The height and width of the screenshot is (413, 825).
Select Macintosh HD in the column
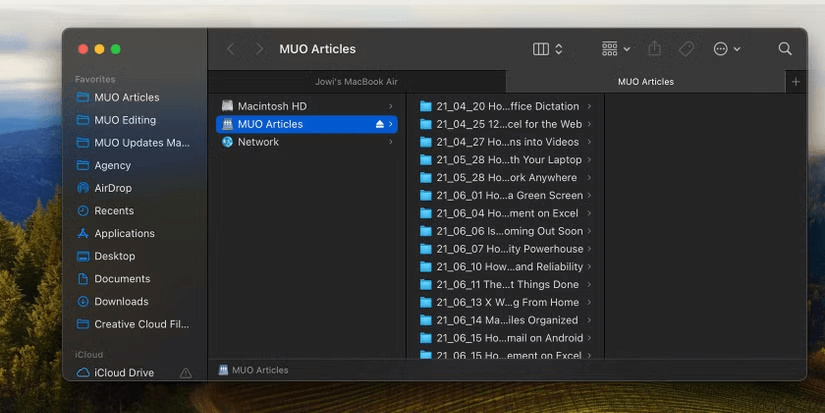click(x=307, y=106)
